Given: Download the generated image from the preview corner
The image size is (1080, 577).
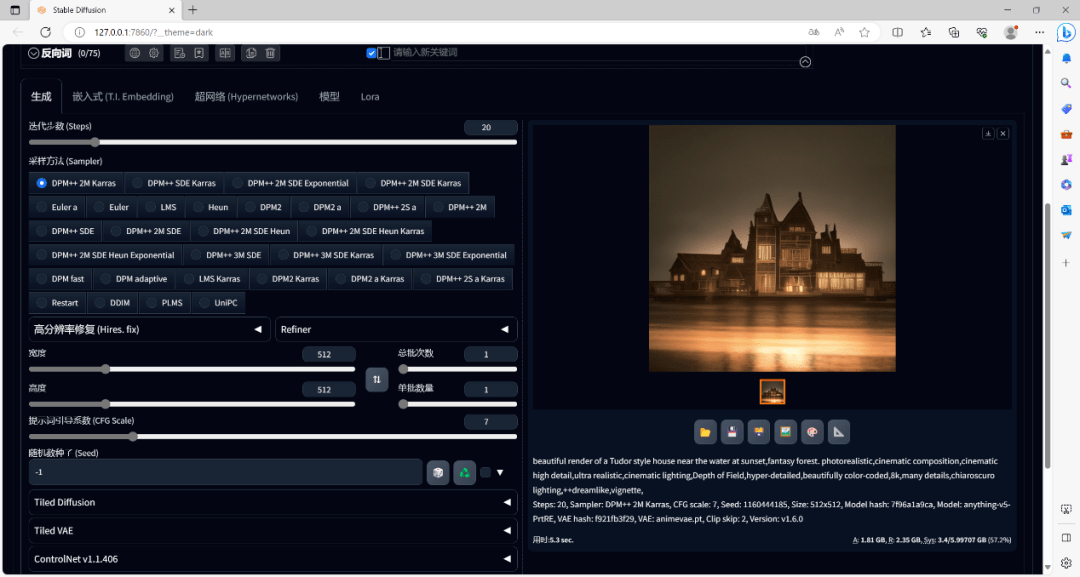Looking at the screenshot, I should pos(987,133).
